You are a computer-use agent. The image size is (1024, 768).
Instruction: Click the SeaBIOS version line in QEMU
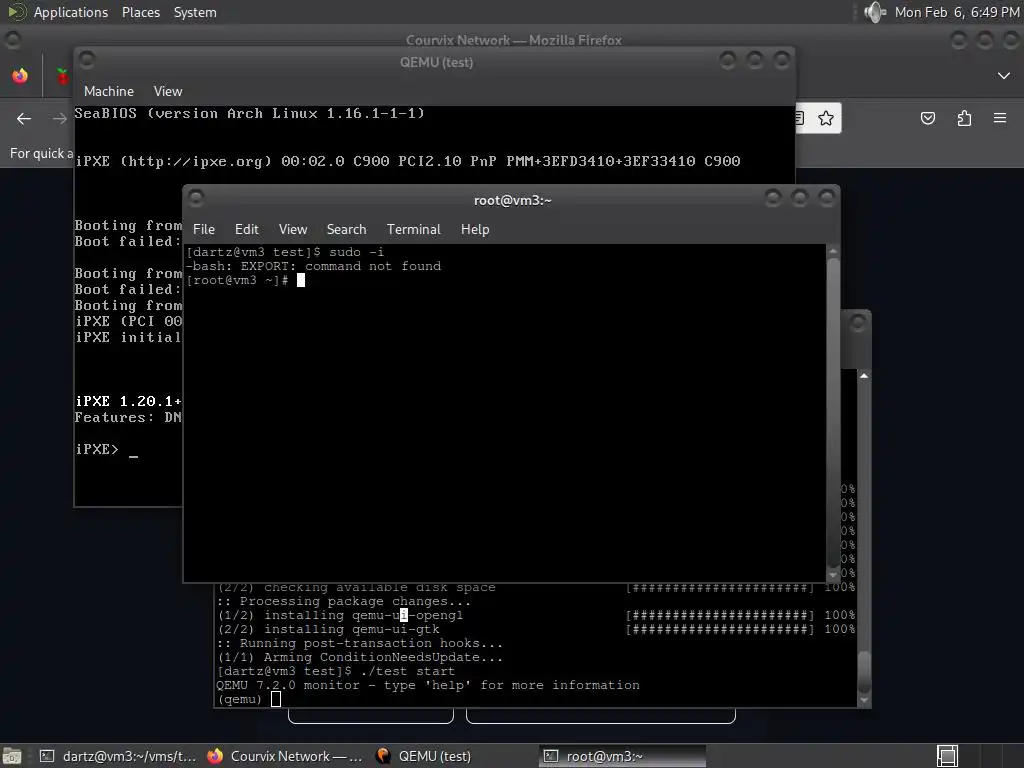tap(249, 114)
